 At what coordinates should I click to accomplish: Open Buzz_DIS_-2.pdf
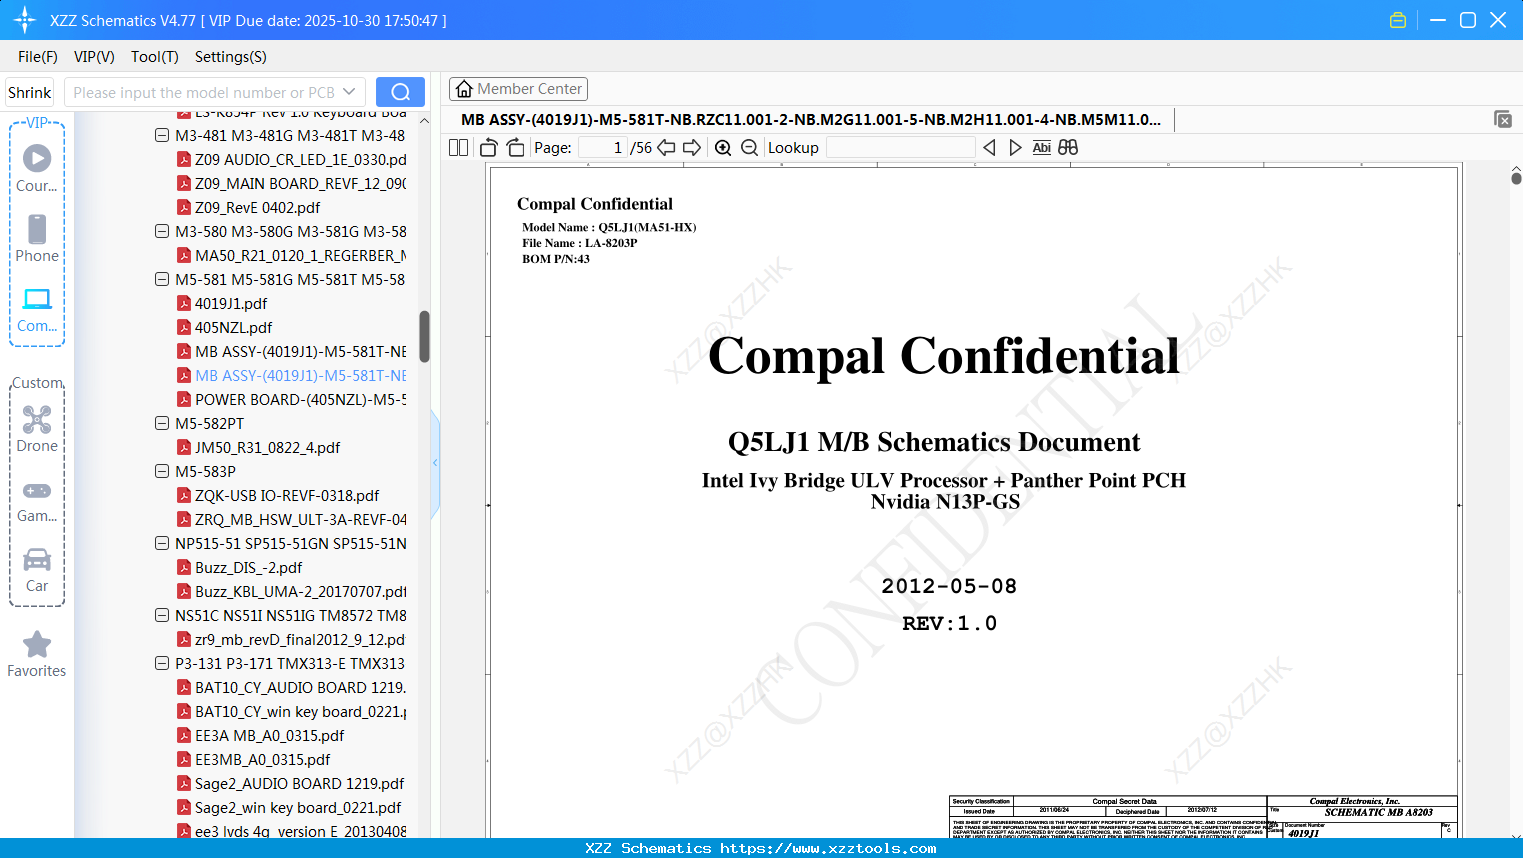point(240,567)
